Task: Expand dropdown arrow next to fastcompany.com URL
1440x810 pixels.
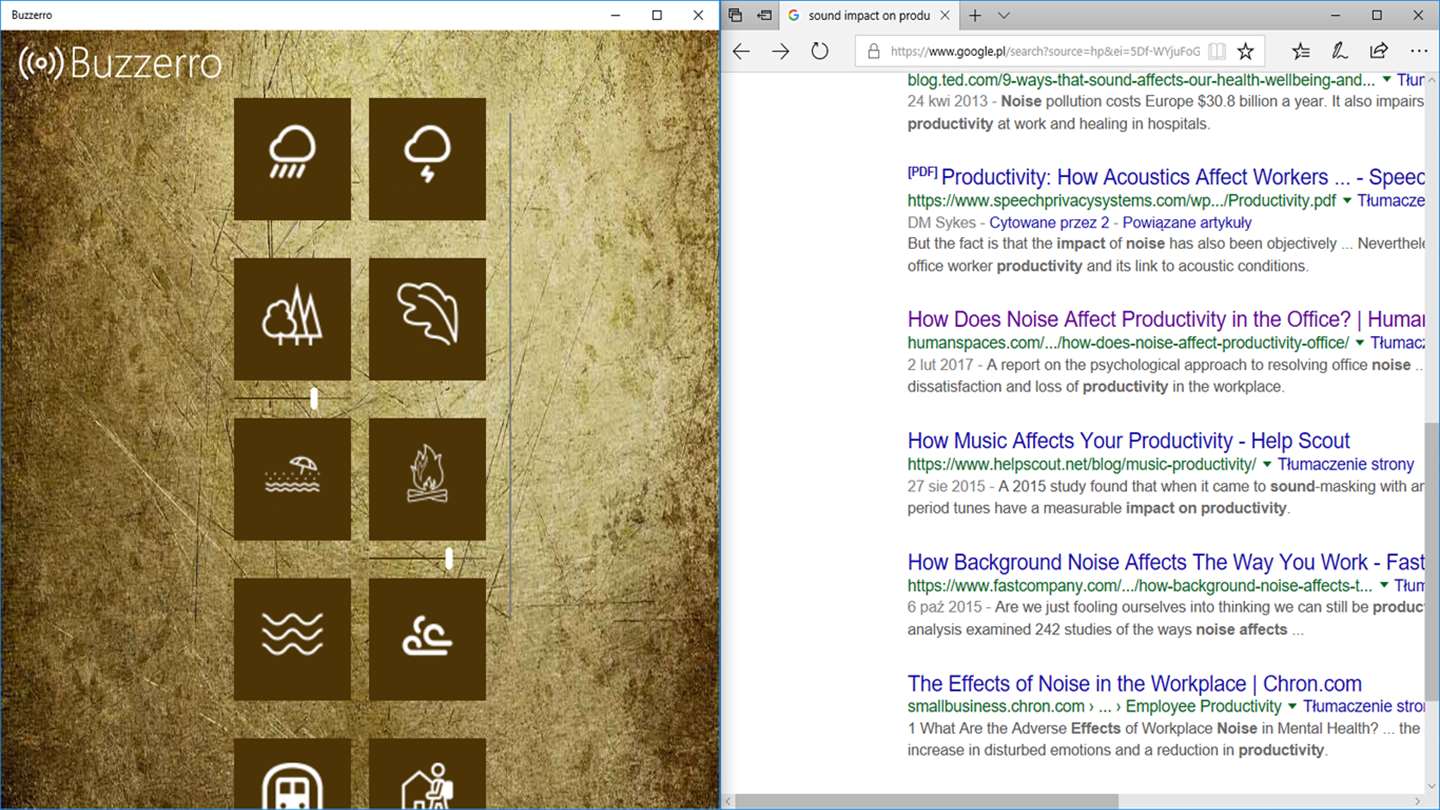Action: (1384, 586)
